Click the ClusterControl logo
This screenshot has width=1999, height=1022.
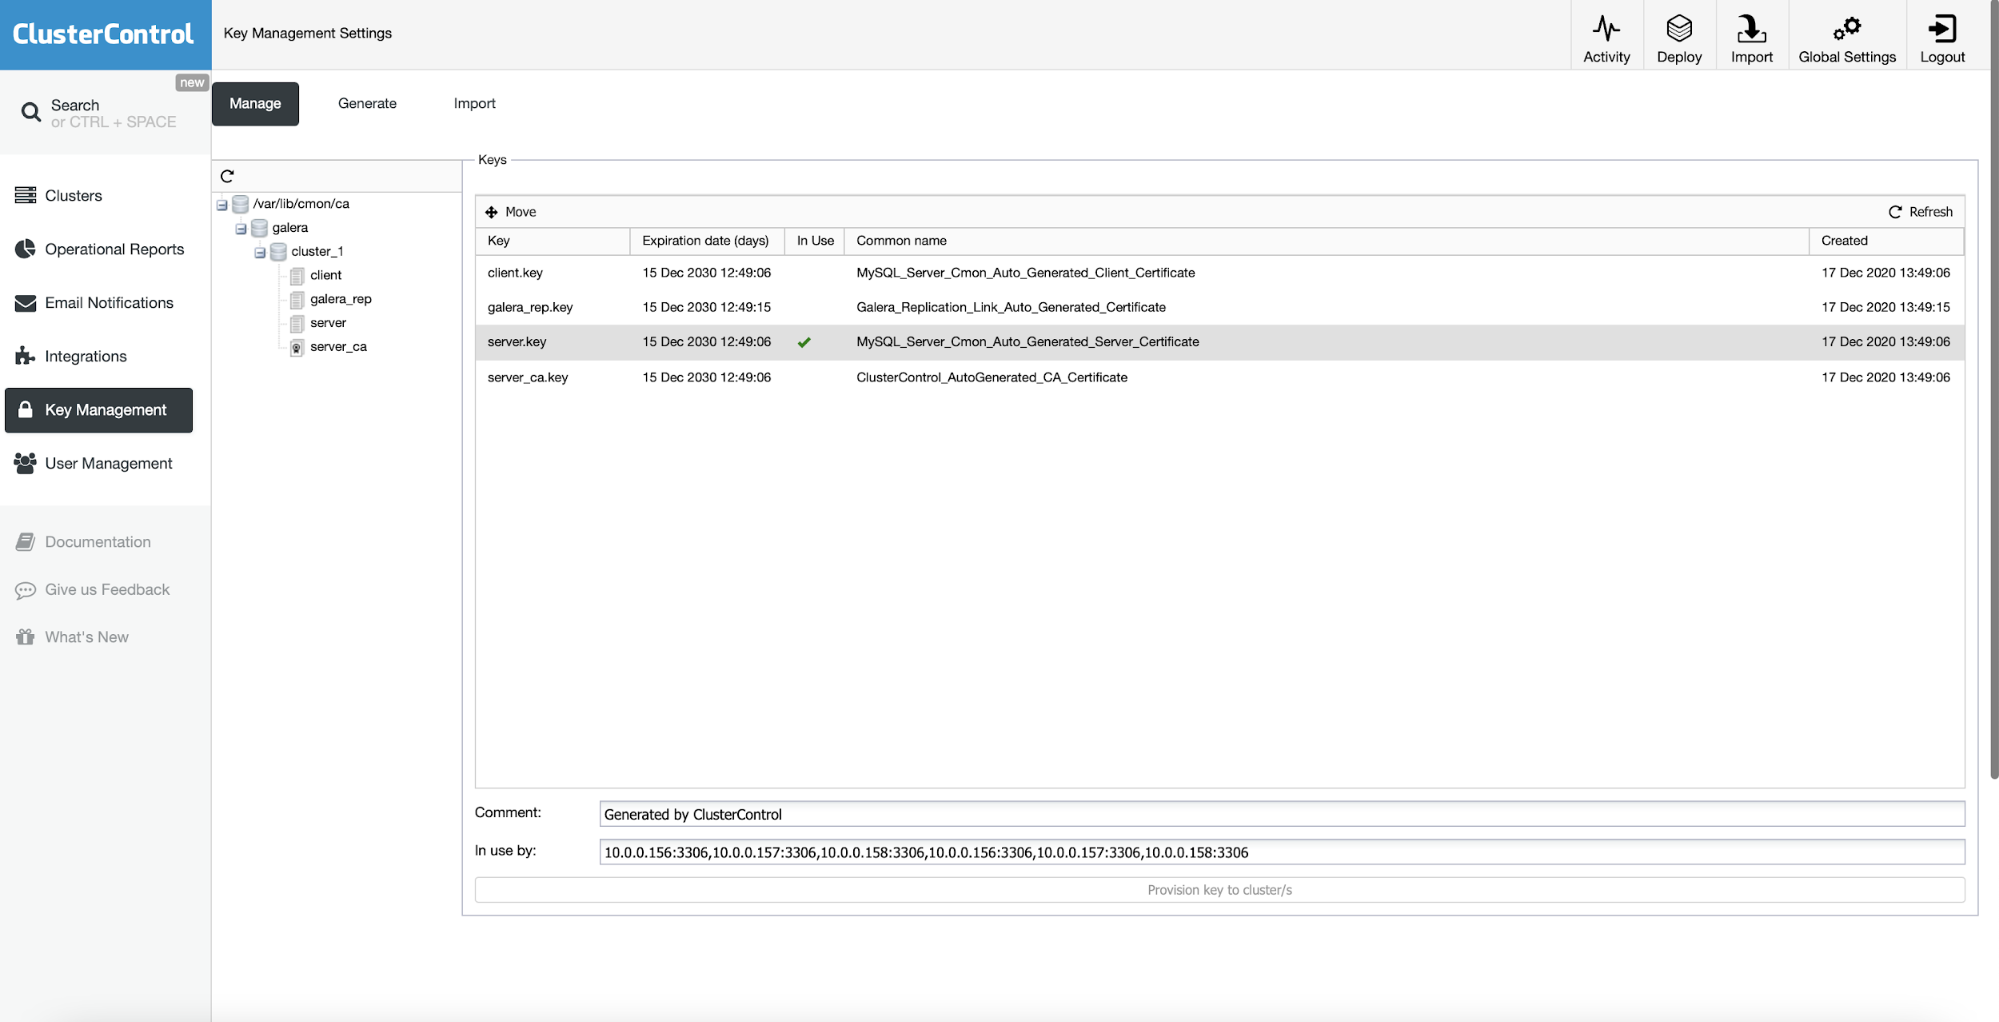pyautogui.click(x=103, y=34)
